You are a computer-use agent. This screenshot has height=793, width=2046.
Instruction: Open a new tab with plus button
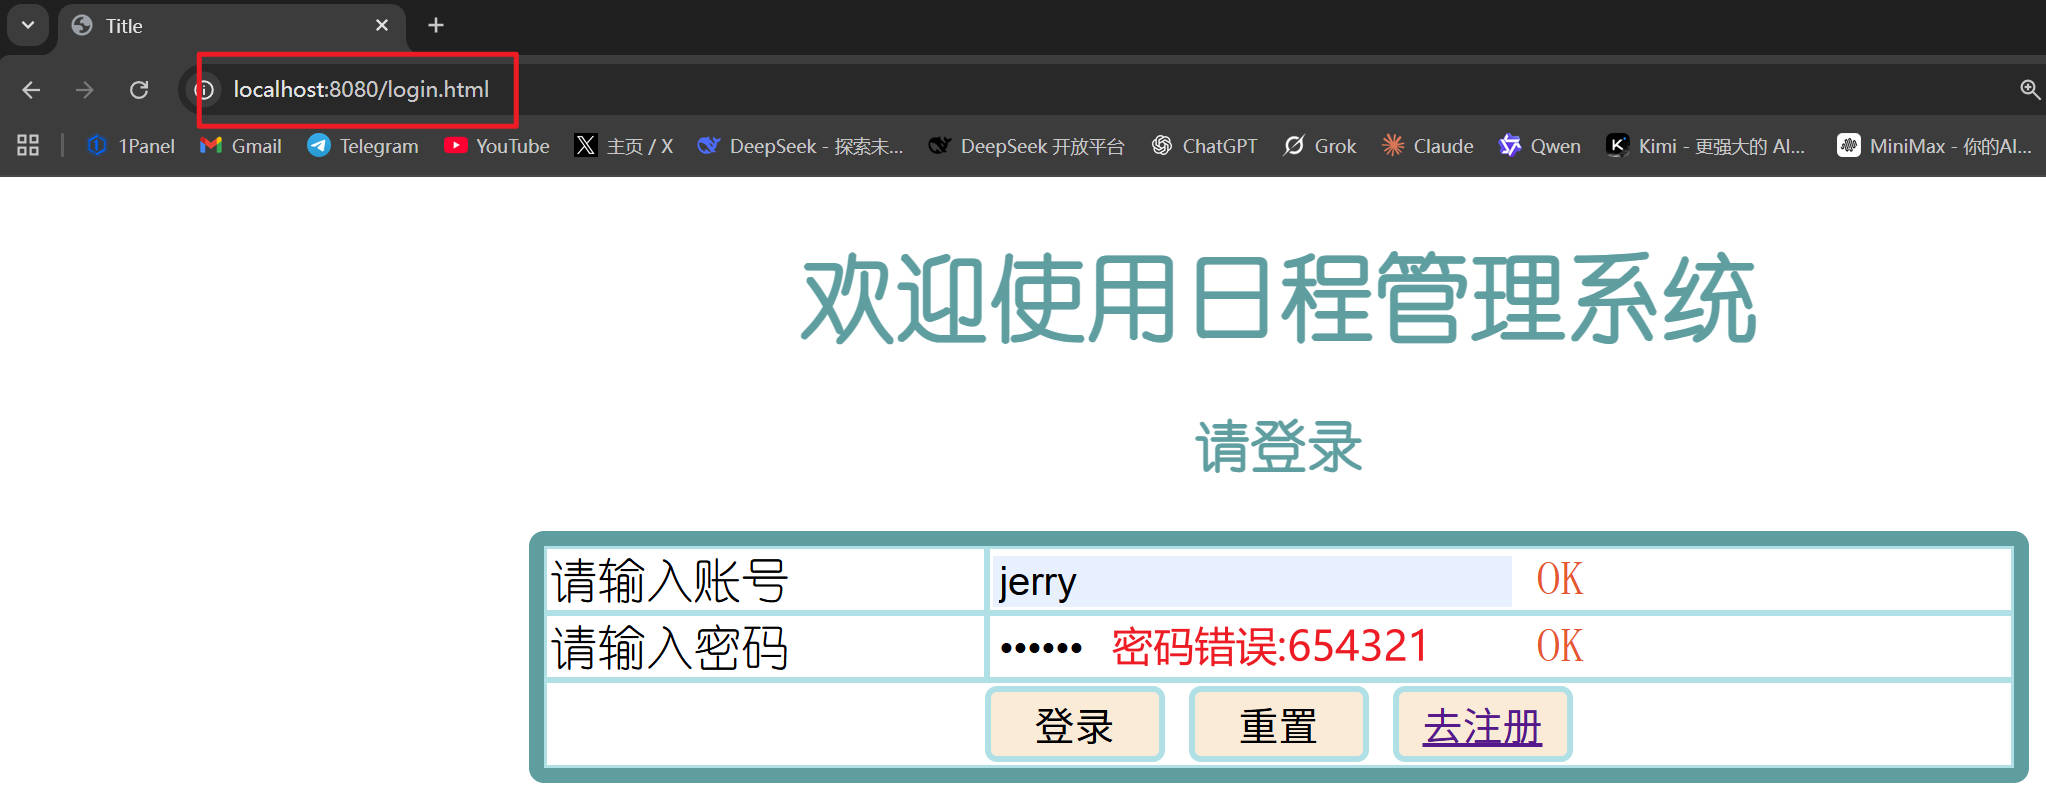436,25
